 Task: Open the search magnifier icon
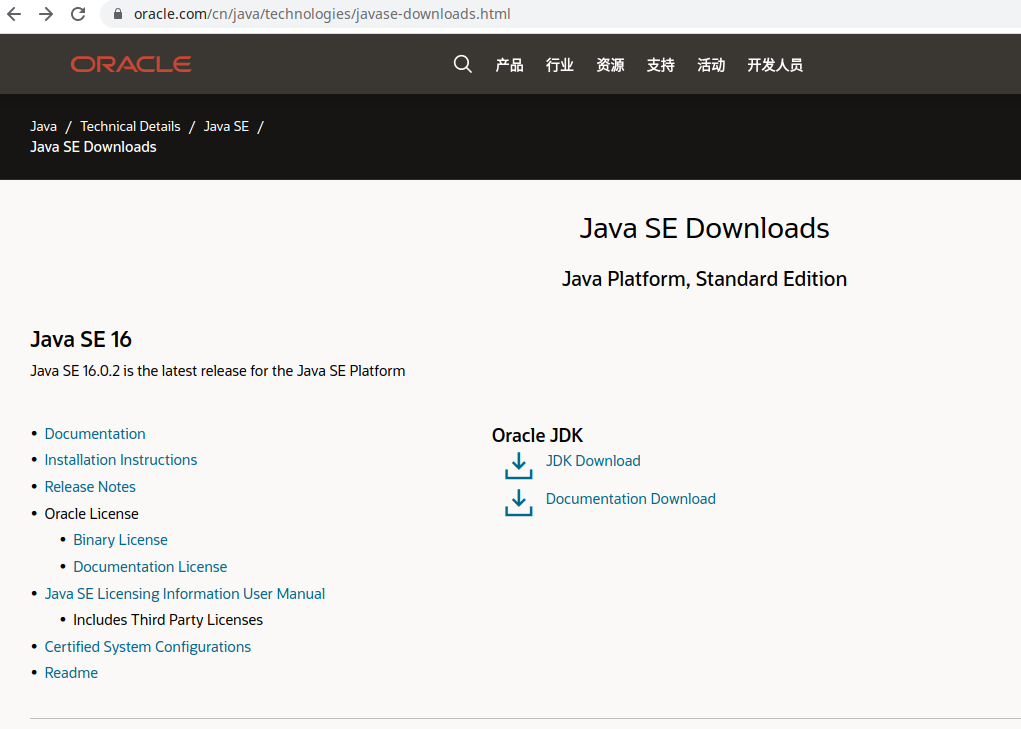coord(462,63)
